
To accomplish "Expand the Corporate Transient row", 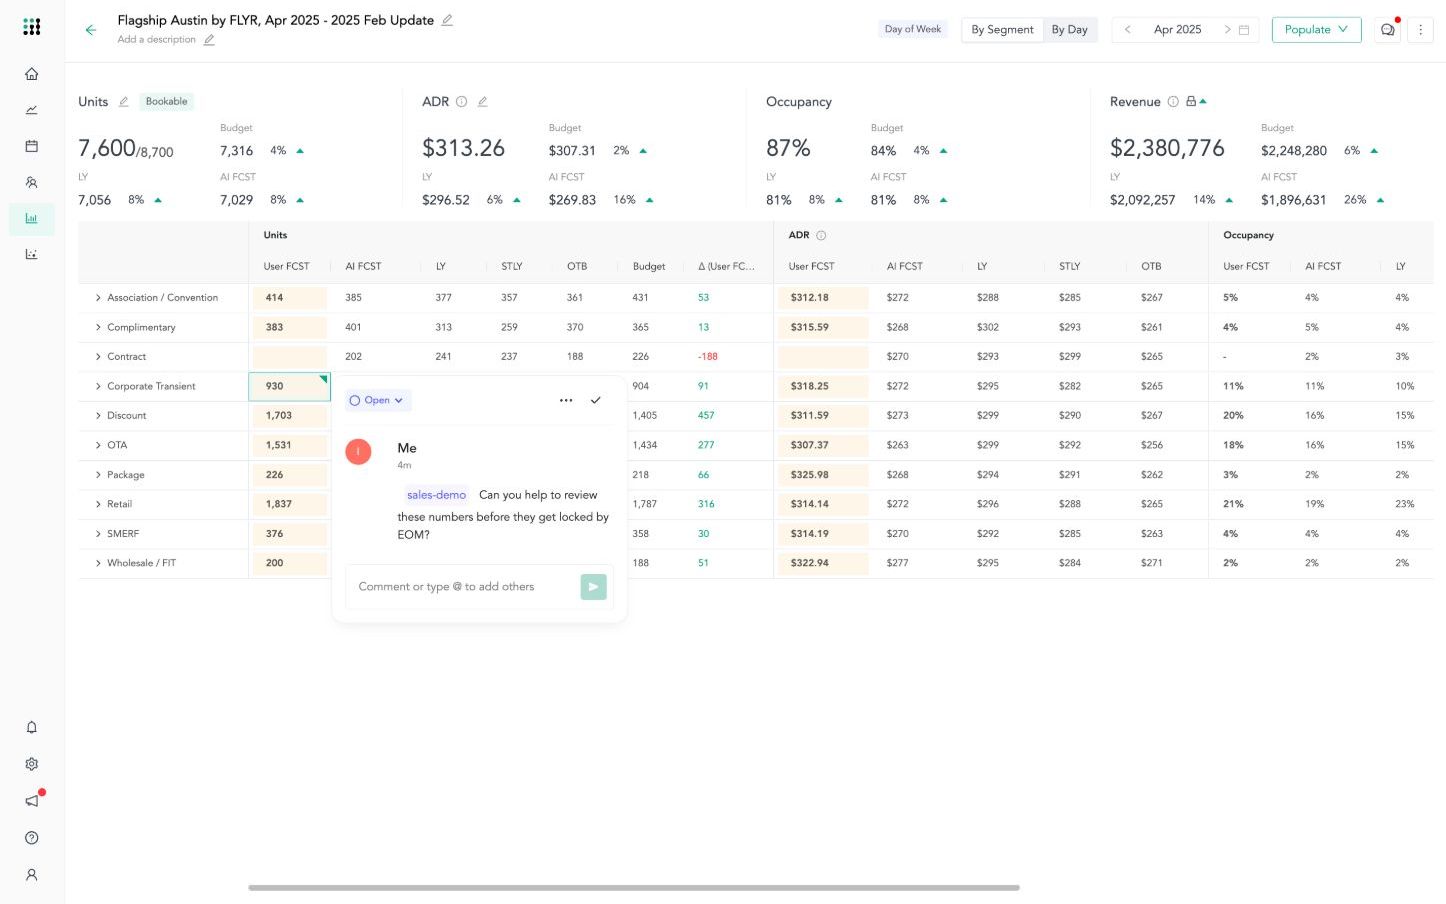I will click(x=98, y=386).
